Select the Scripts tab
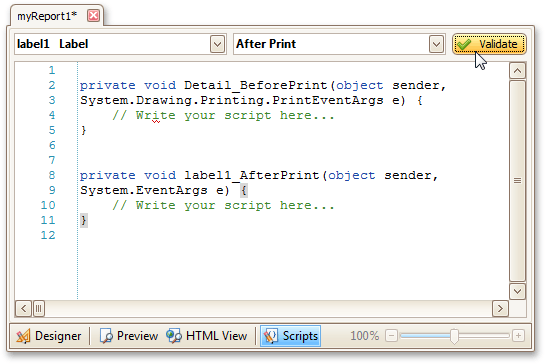545x364 pixels. (x=290, y=336)
